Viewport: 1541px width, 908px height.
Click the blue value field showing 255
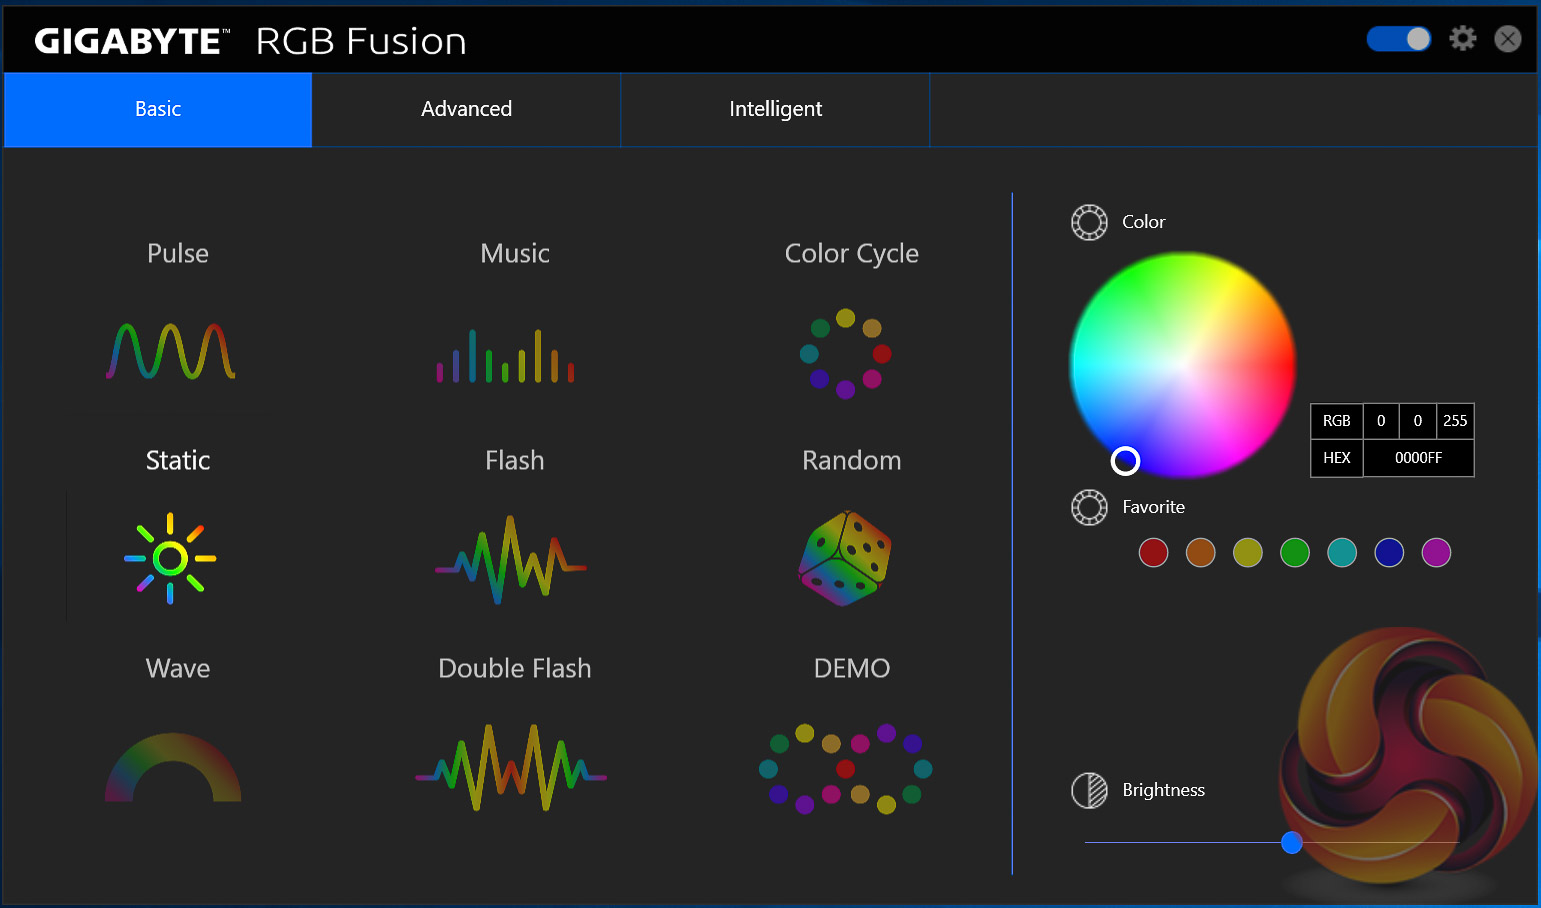tap(1455, 421)
